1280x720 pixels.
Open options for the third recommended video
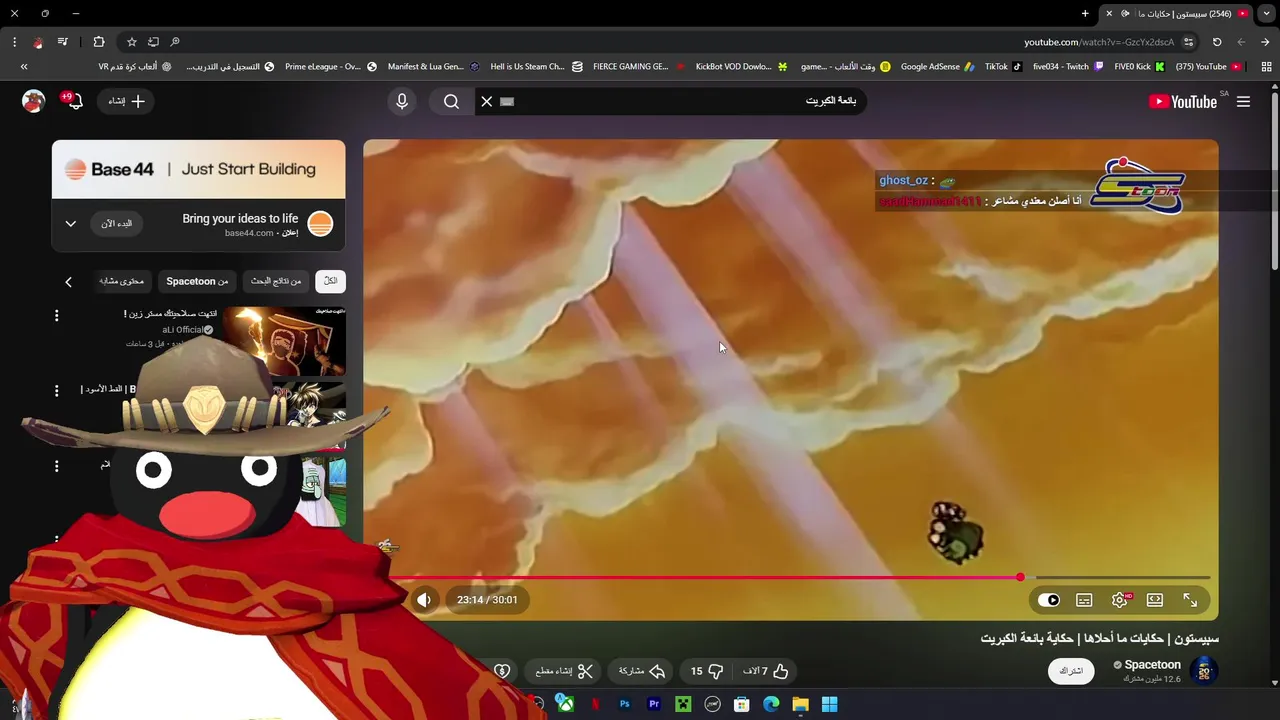[x=56, y=466]
